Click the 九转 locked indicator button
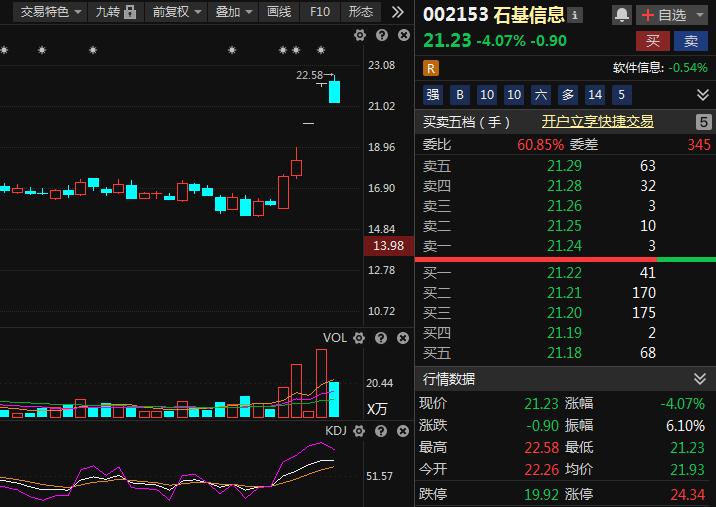Viewport: 716px width, 507px height. (x=116, y=12)
